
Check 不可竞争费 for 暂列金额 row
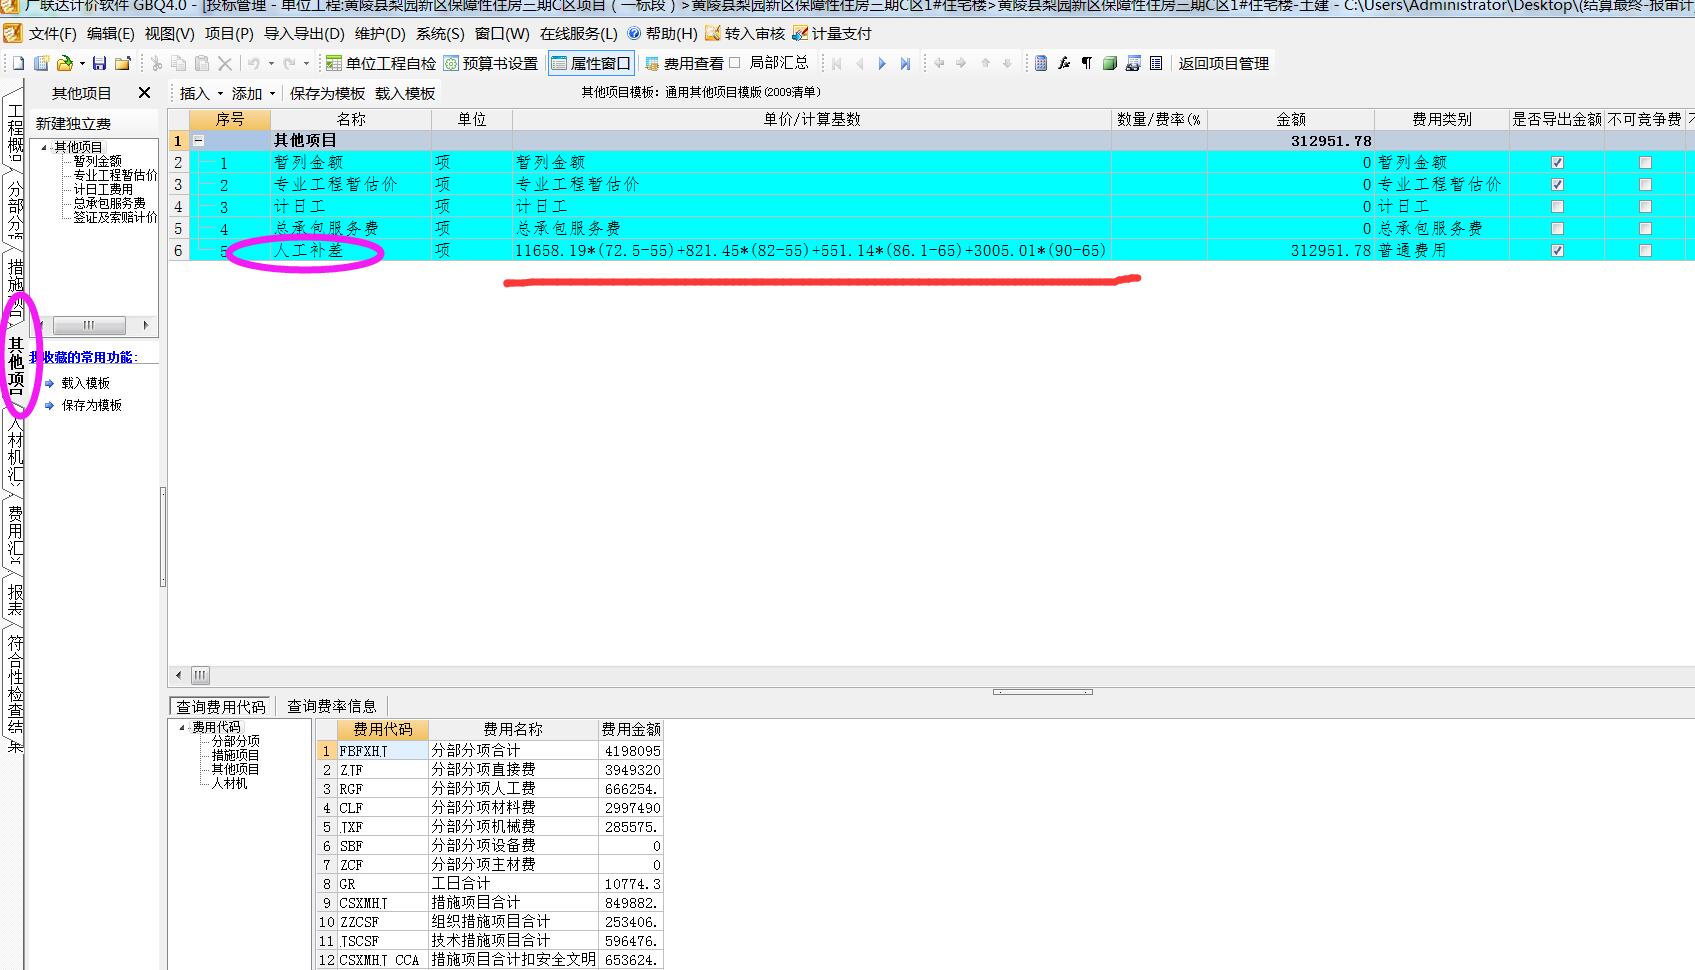[1645, 162]
